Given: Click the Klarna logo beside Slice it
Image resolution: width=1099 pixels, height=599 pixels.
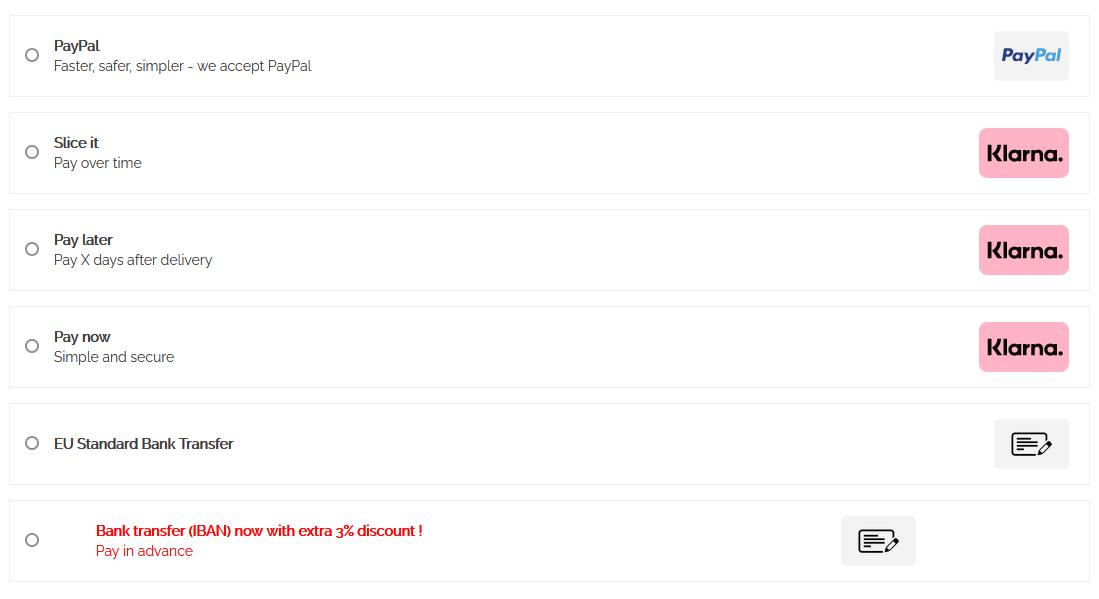Looking at the screenshot, I should 1023,153.
